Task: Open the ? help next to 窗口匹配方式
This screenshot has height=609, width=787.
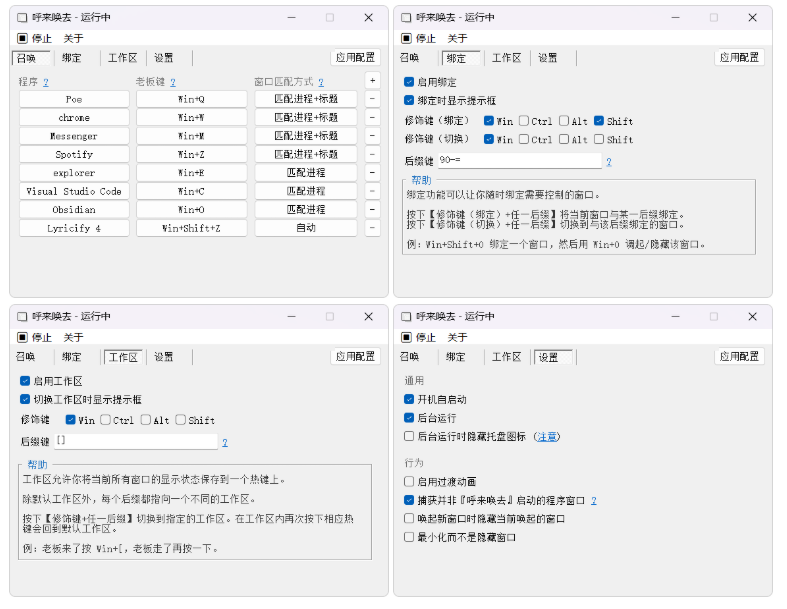Action: 320,82
